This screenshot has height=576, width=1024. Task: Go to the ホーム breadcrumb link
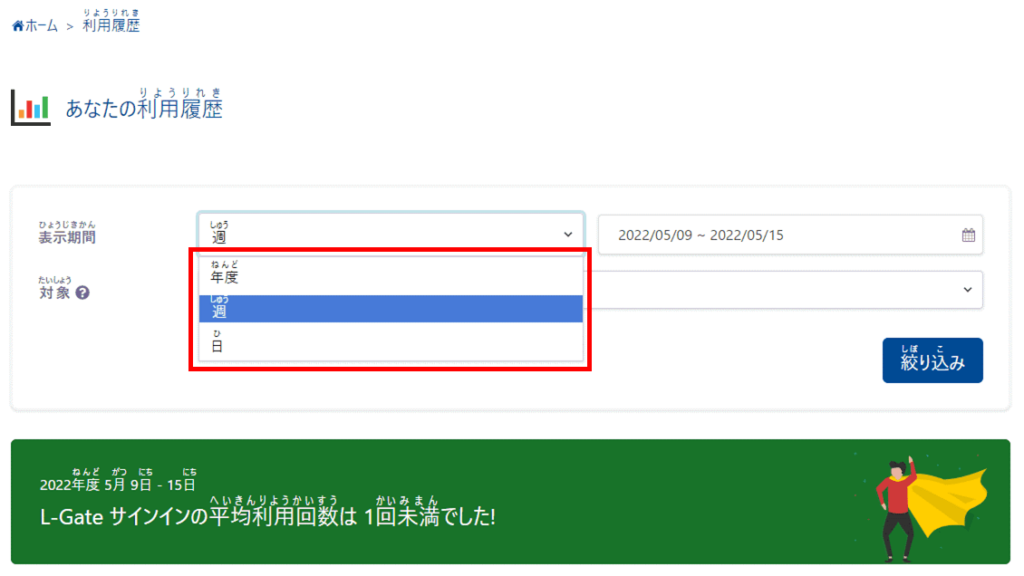tap(41, 26)
